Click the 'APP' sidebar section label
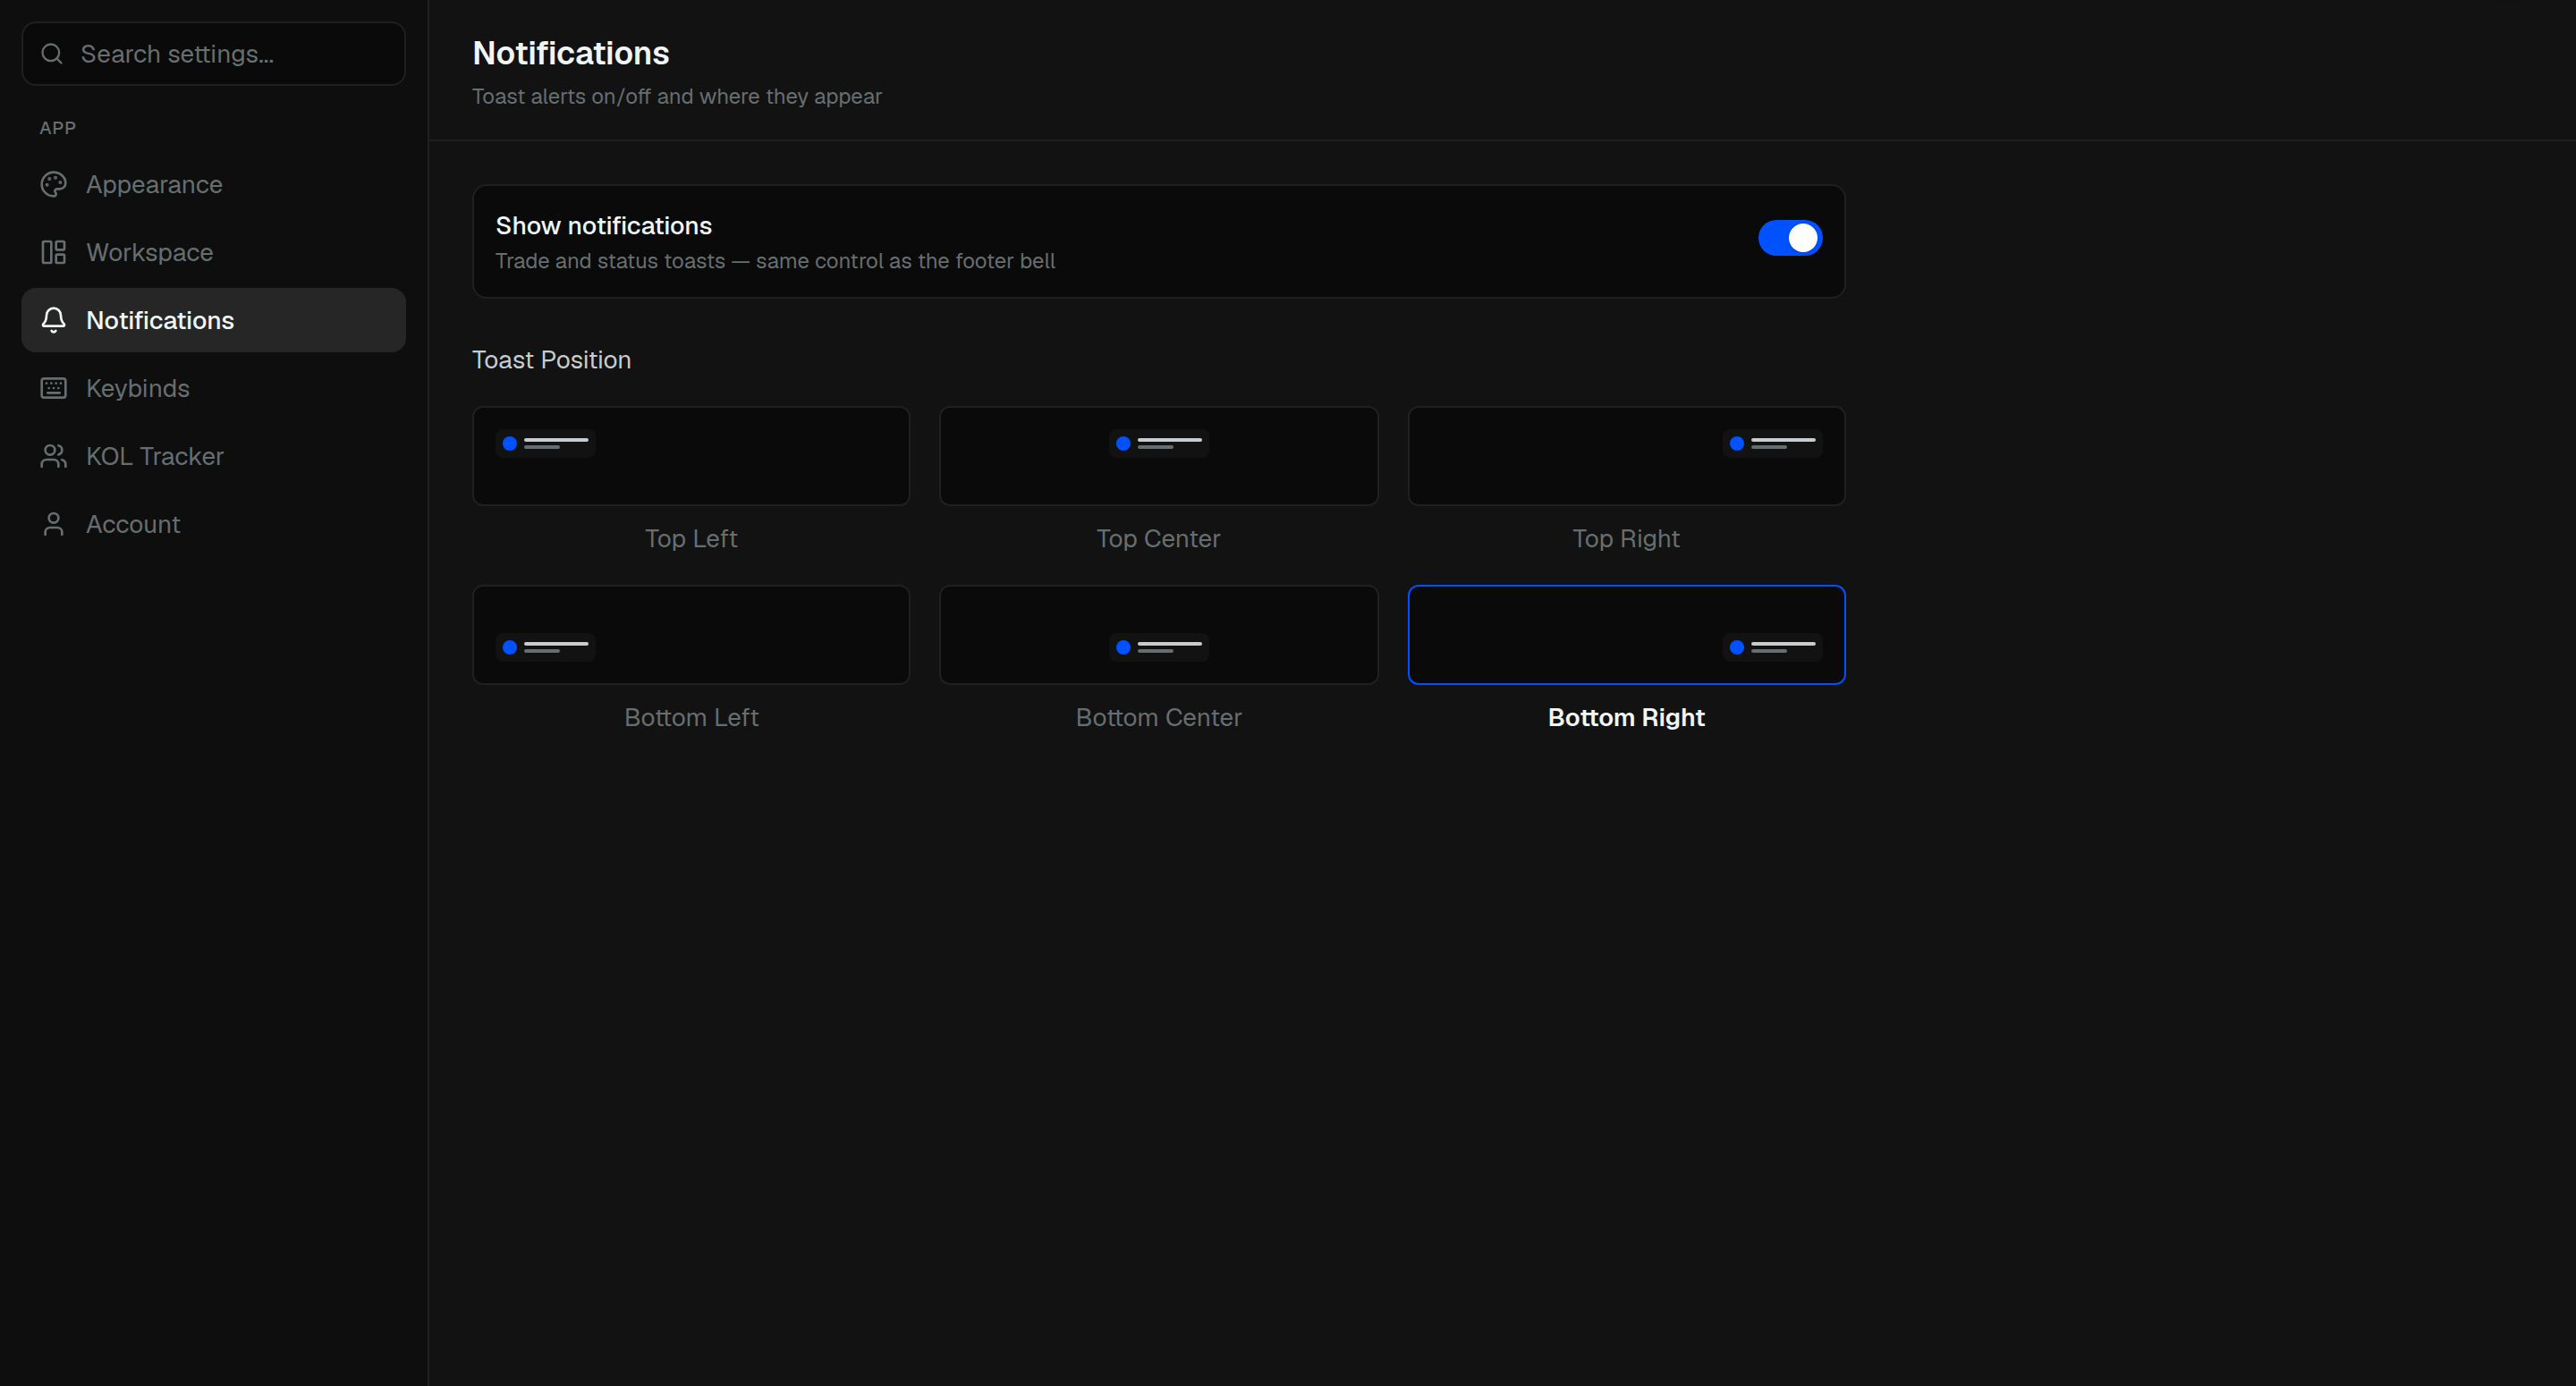Viewport: 2576px width, 1386px height. 58,128
